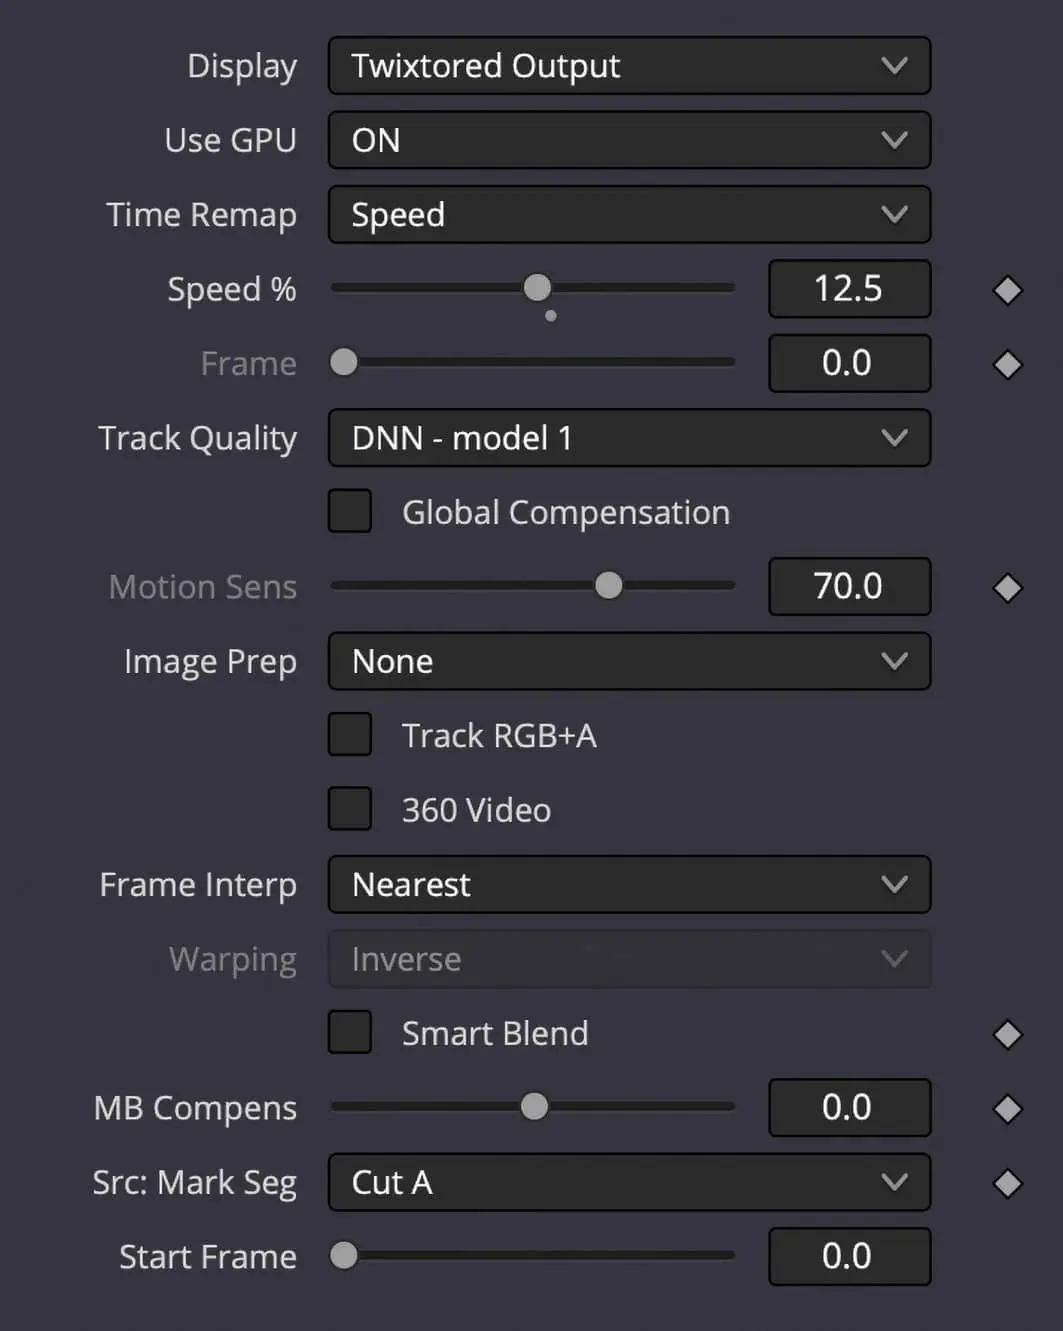Click the Speed % keyframe diamond
Screen dimensions: 1063x1331
(x=1007, y=290)
